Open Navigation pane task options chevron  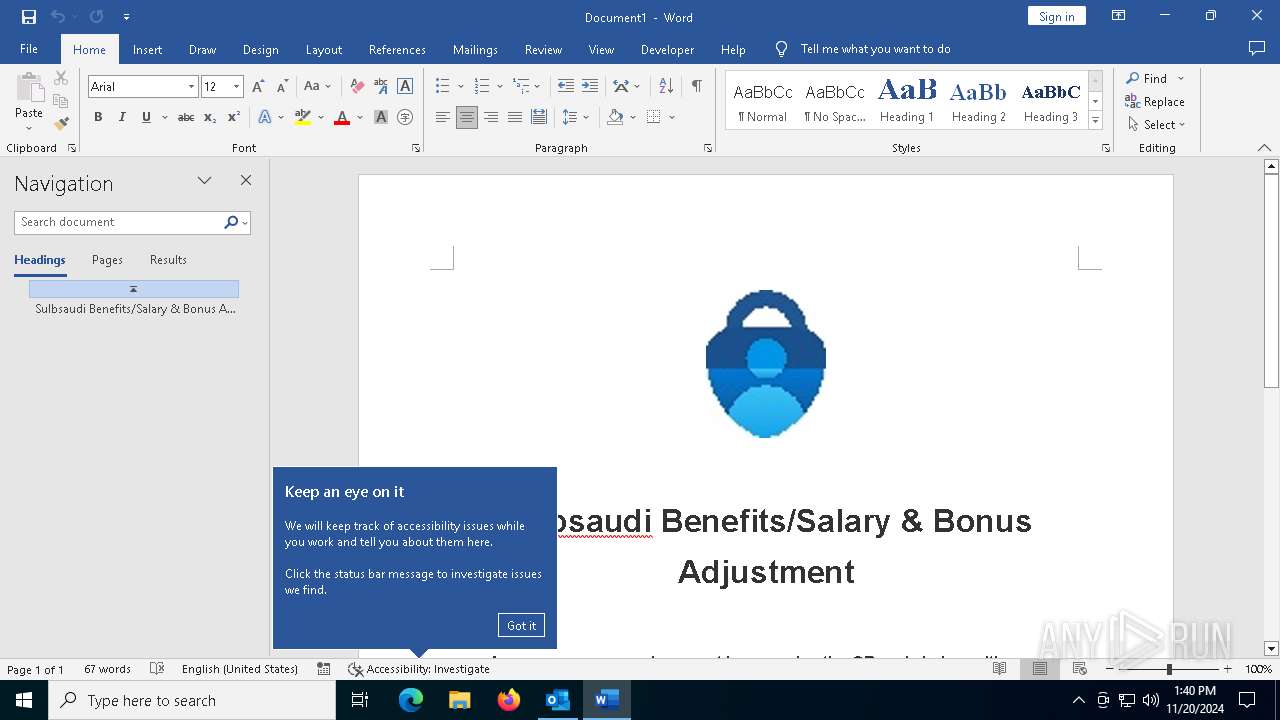(x=204, y=181)
